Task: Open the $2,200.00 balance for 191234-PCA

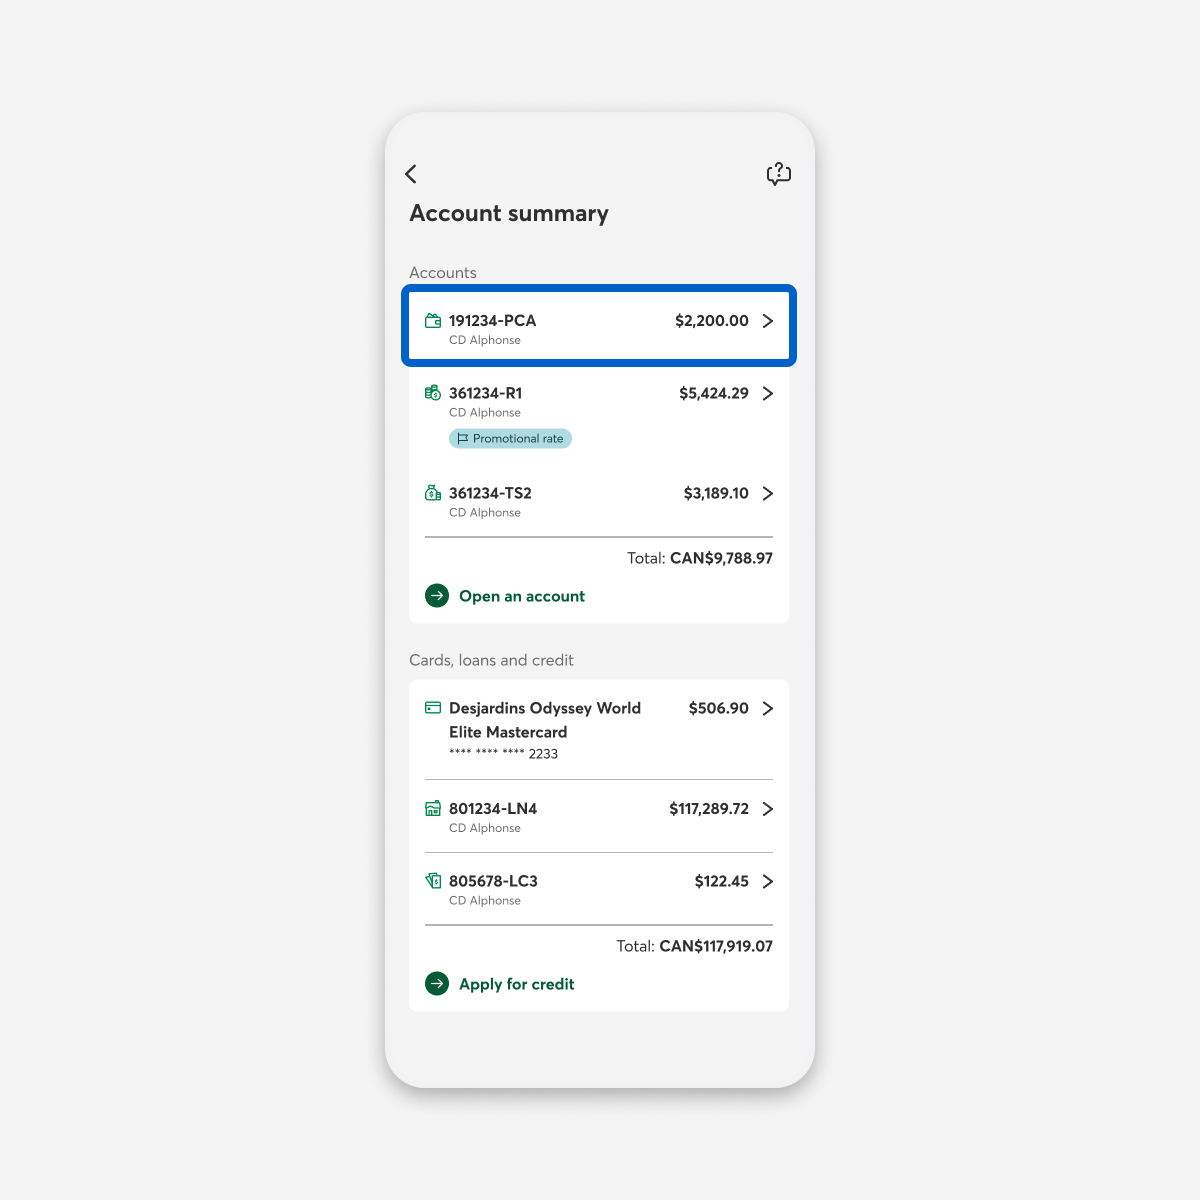Action: click(x=712, y=321)
